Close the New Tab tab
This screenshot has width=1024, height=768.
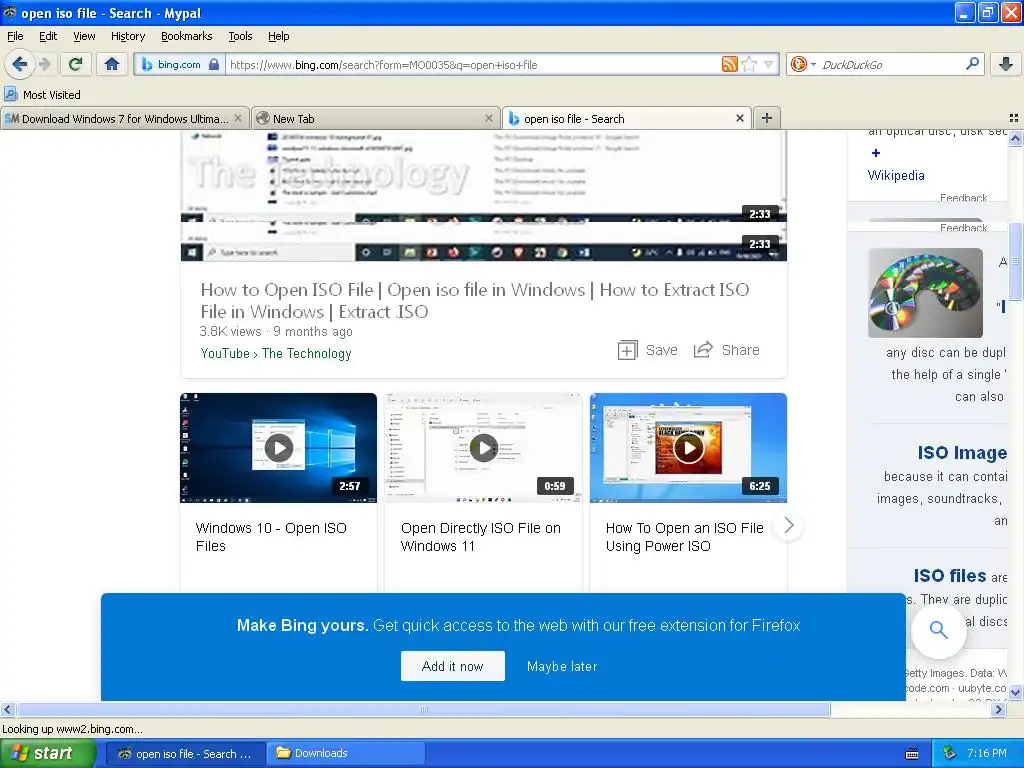click(488, 119)
